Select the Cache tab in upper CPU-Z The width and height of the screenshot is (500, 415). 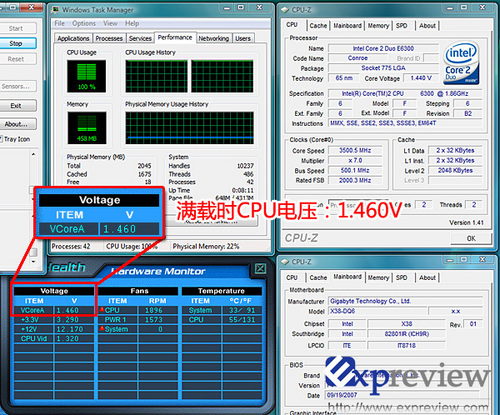[x=318, y=26]
